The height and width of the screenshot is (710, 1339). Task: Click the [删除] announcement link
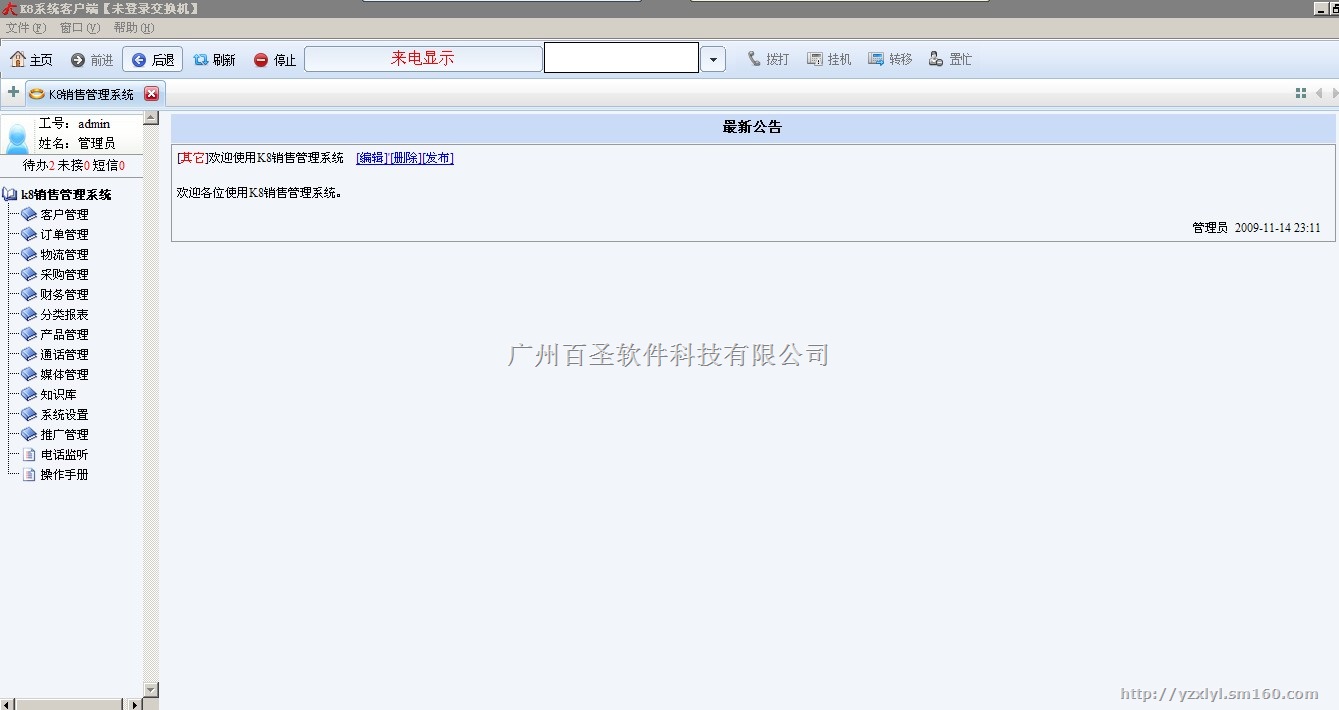tap(405, 158)
